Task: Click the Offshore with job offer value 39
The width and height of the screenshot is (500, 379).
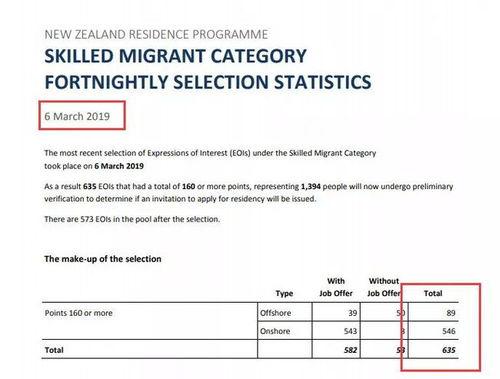Action: (x=352, y=313)
